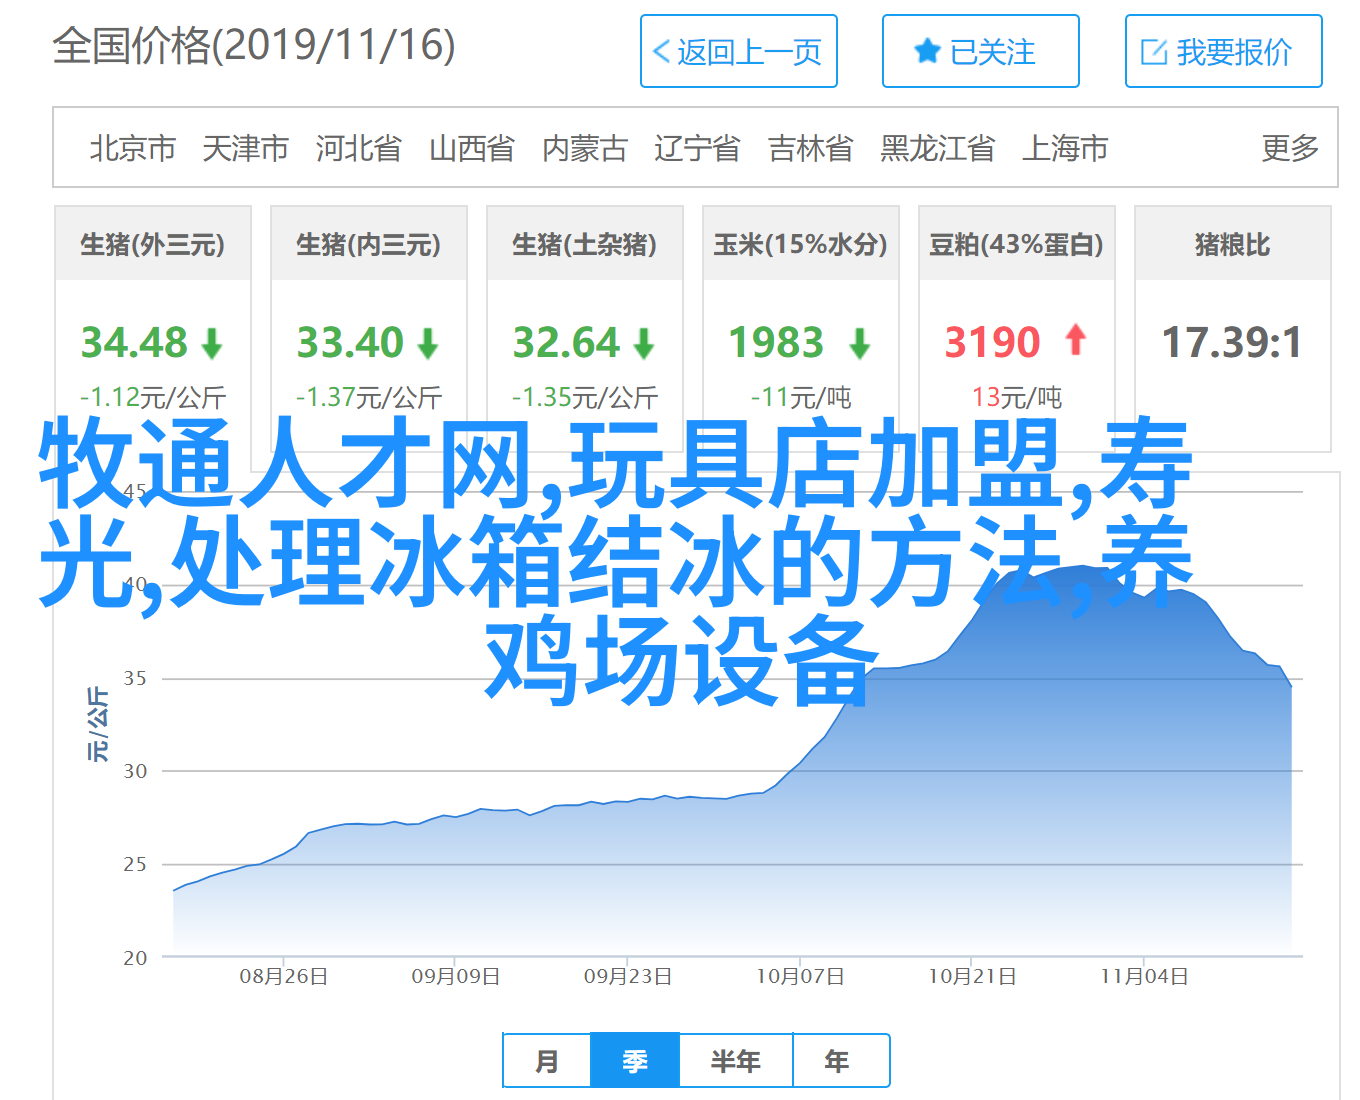Screen dimensions: 1360x1100
Task: Open the 玉米(15%水分) price card
Action: (800, 245)
